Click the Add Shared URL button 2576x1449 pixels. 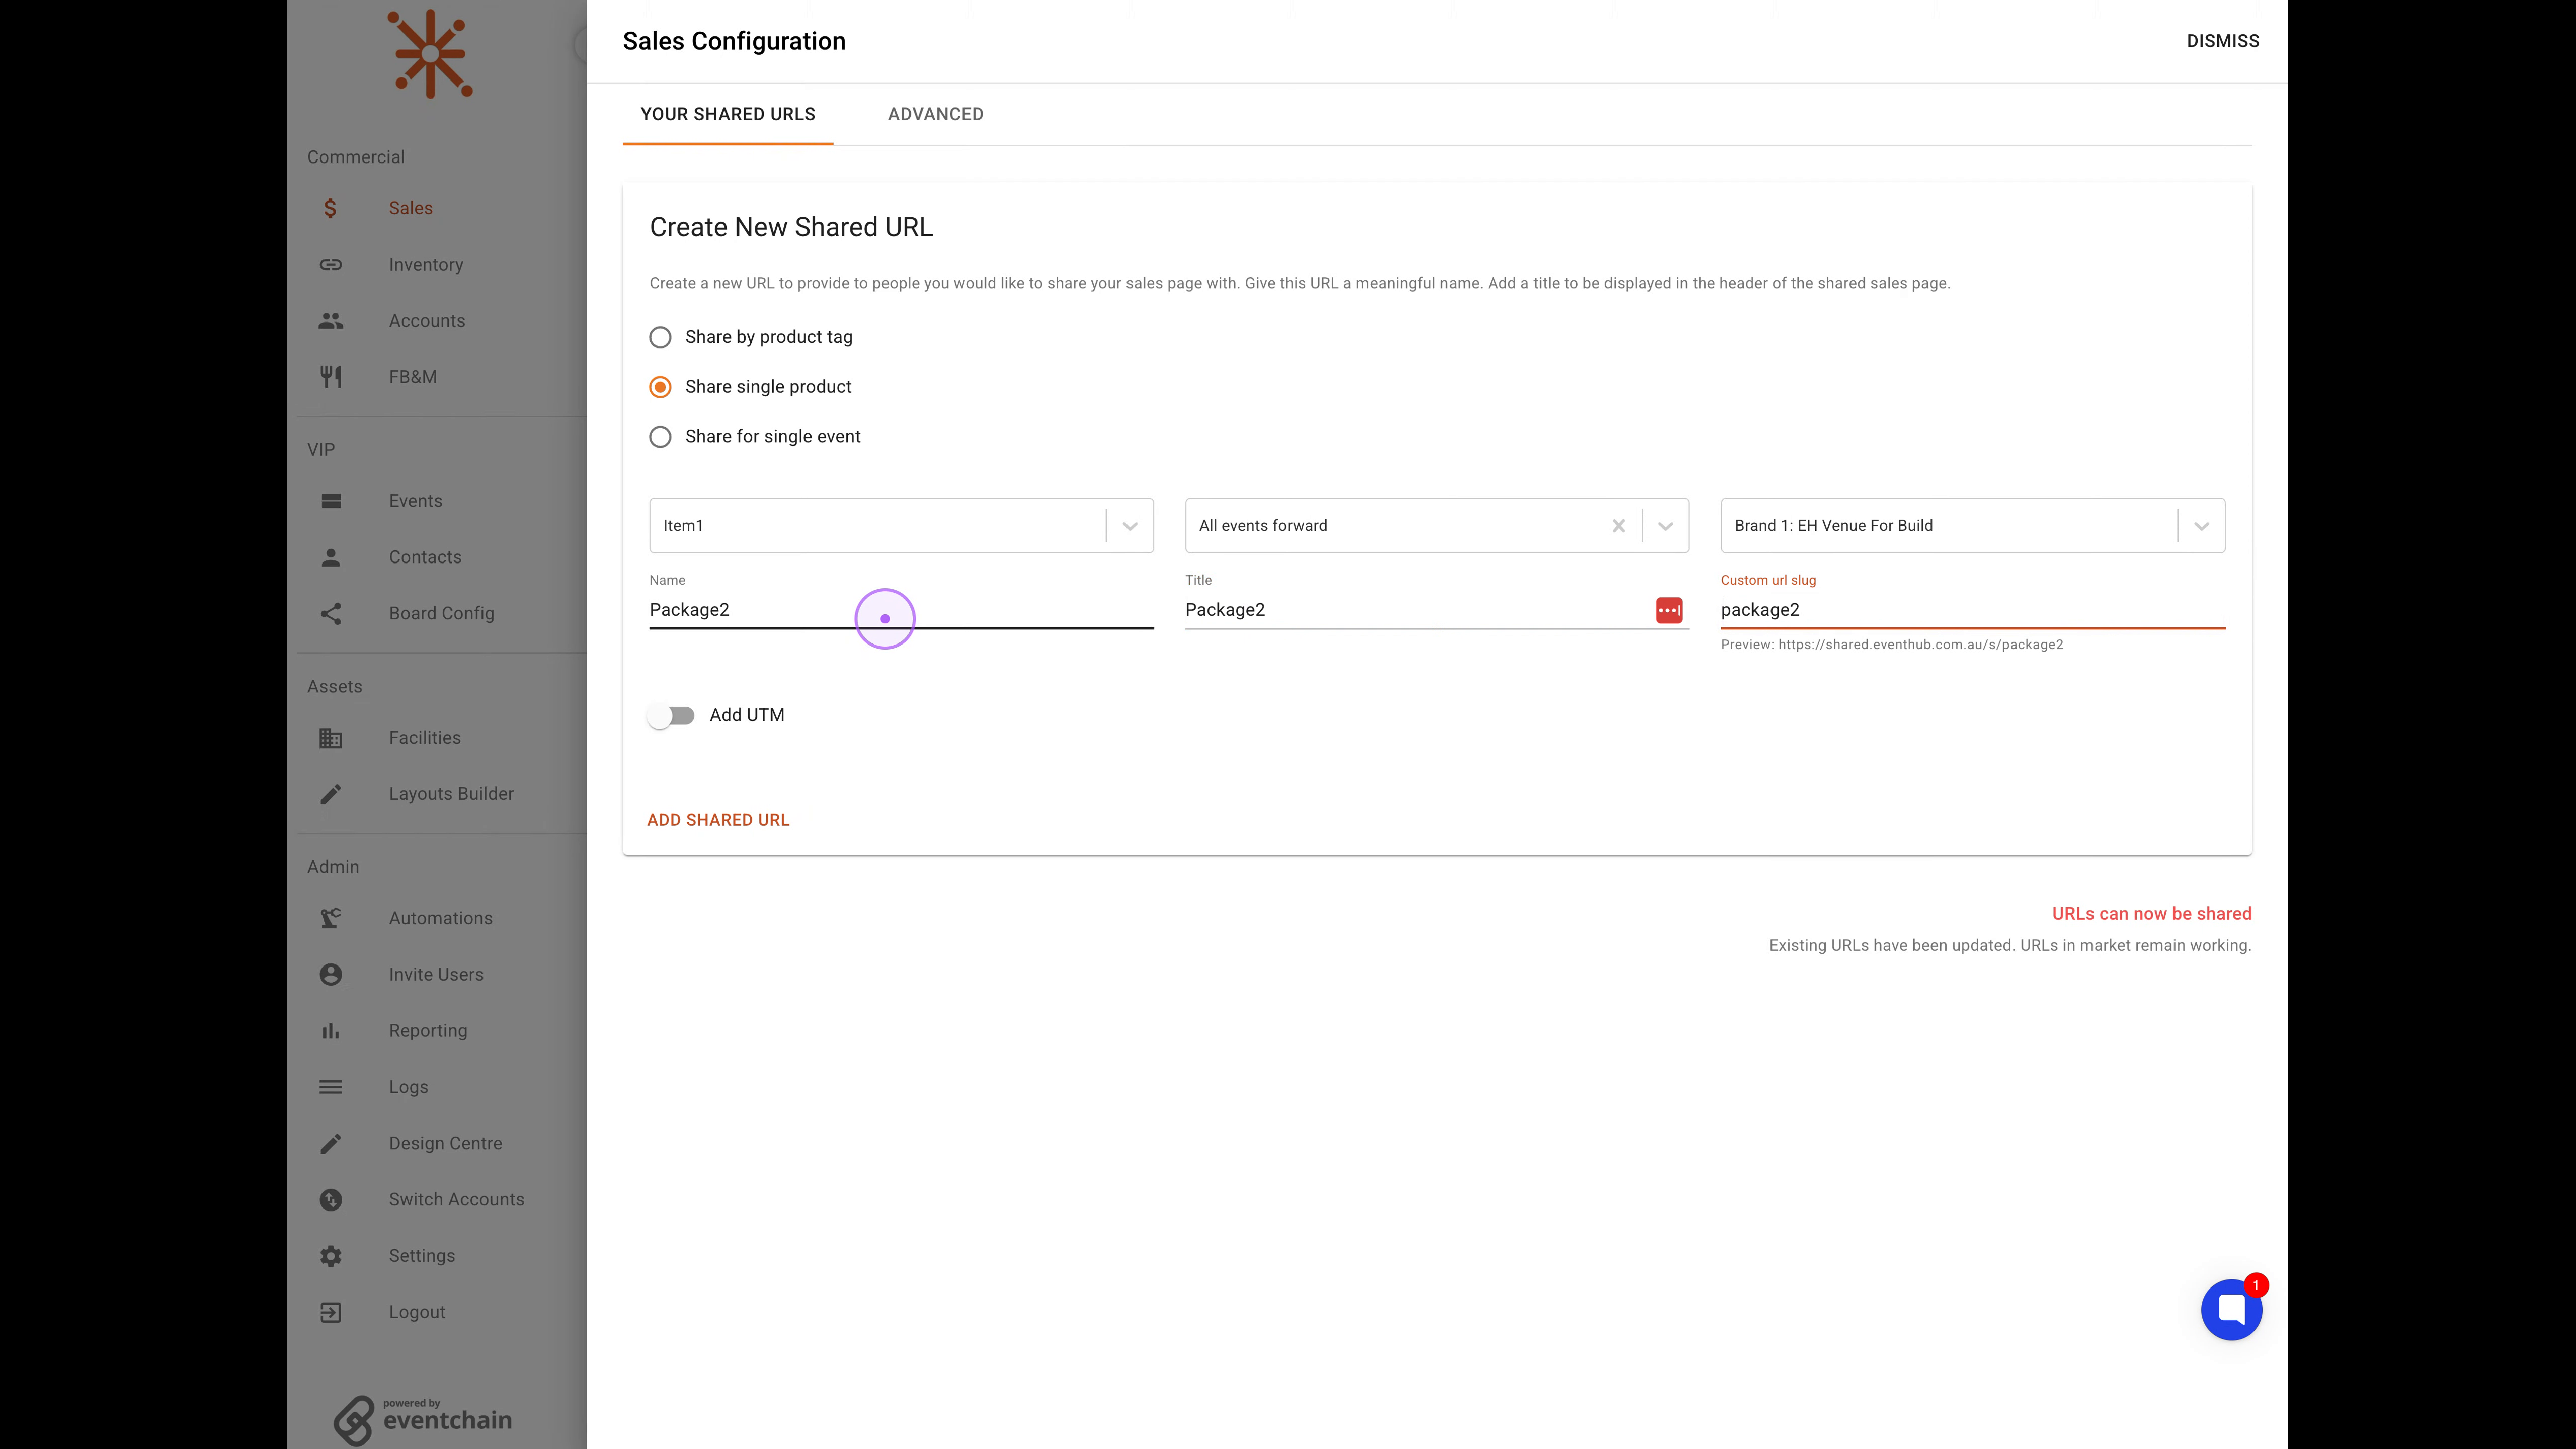pos(718,820)
